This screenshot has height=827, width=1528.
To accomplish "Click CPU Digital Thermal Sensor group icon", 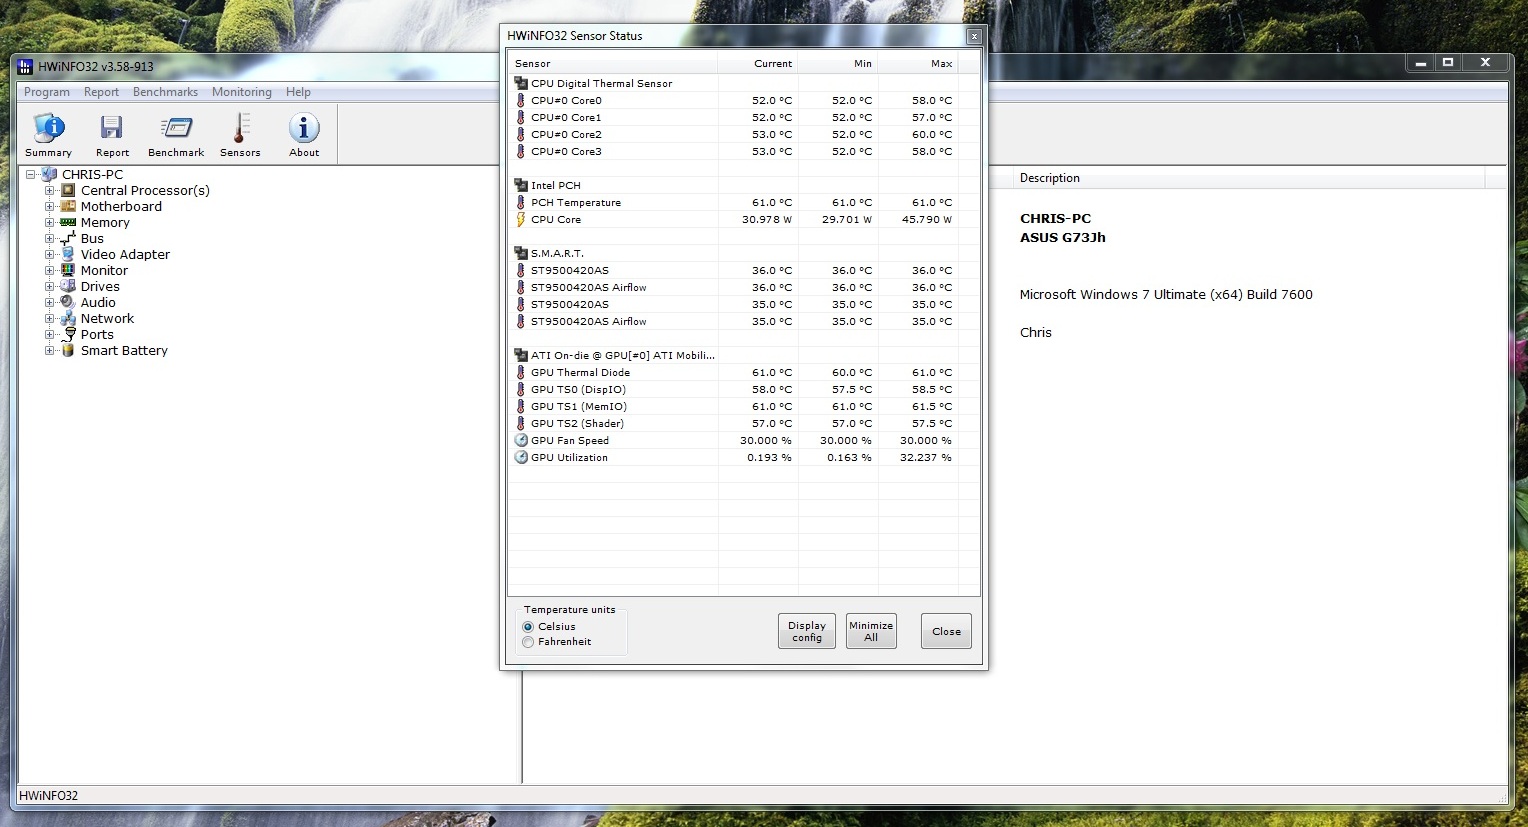I will coord(521,83).
